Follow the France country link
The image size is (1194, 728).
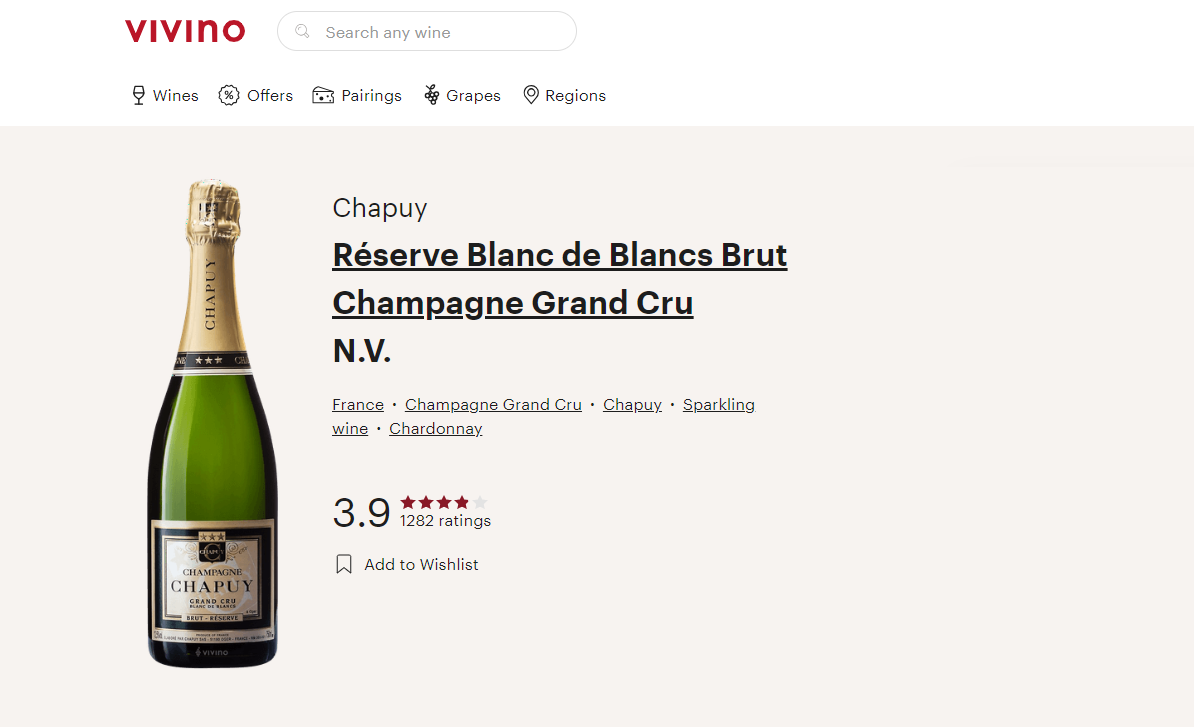358,404
